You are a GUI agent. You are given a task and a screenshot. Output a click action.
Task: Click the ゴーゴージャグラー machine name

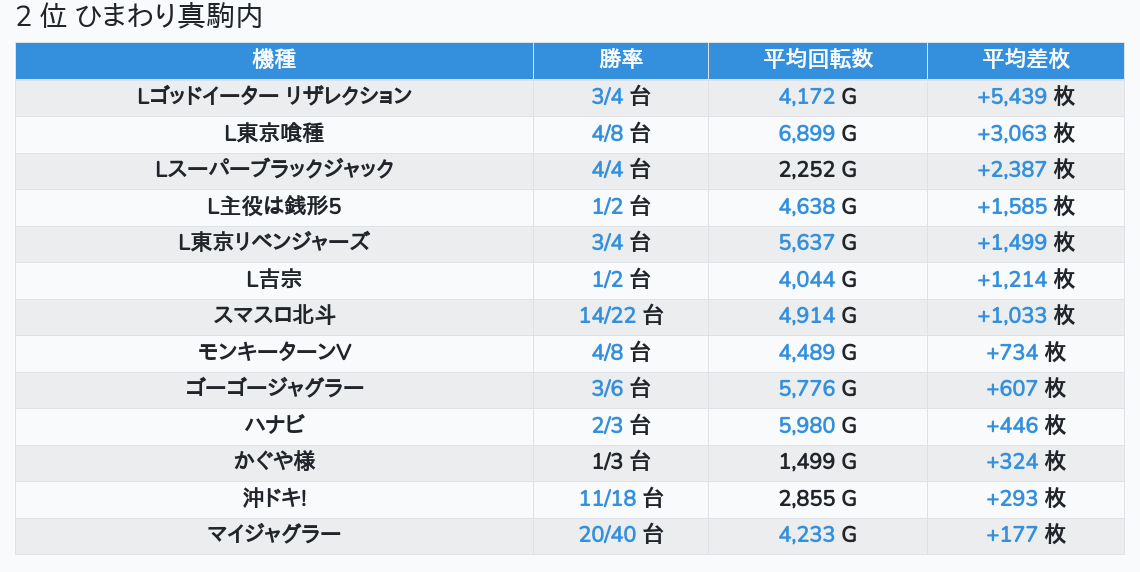click(x=274, y=389)
